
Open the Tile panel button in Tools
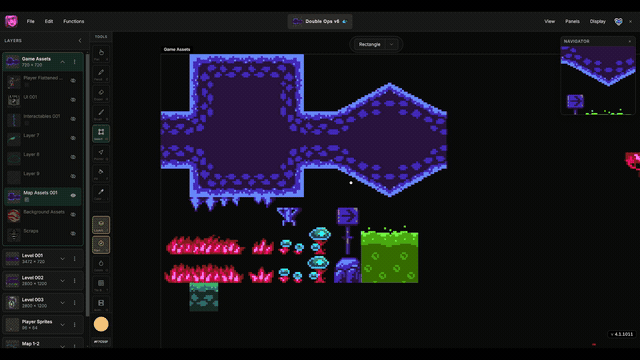[101, 284]
